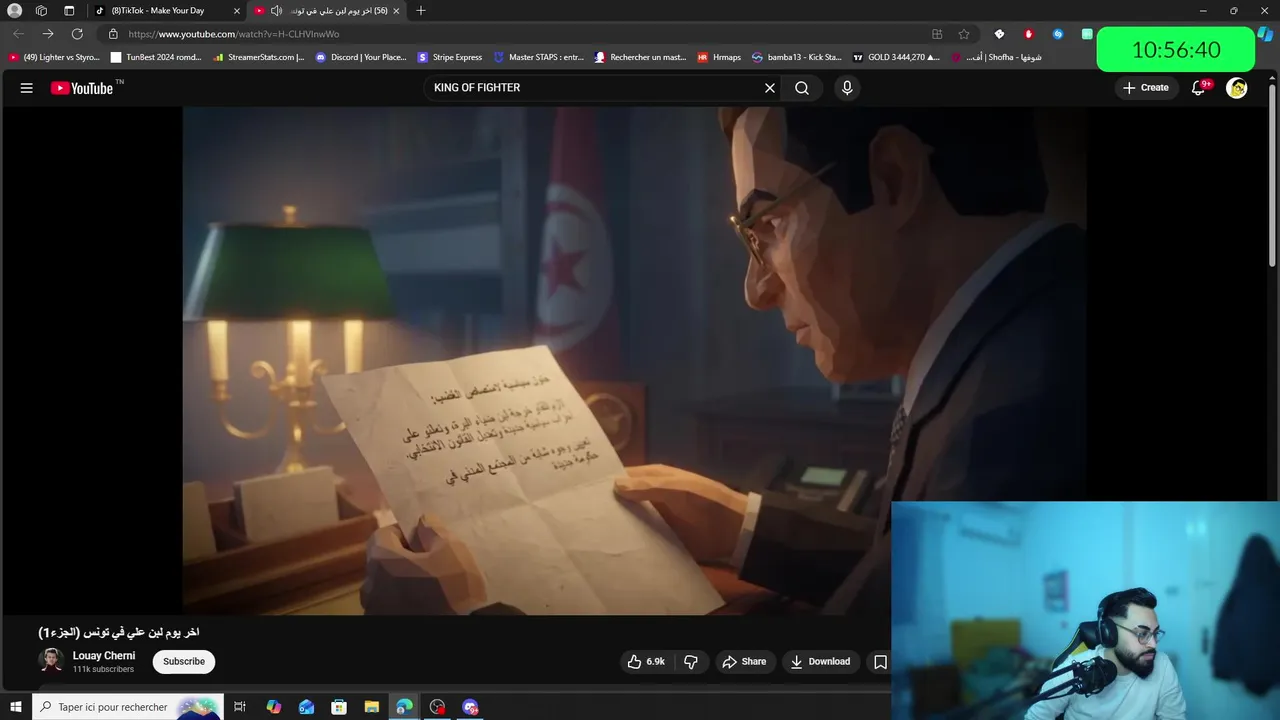Open the Create button
Viewport: 1280px width, 720px height.
coord(1146,88)
